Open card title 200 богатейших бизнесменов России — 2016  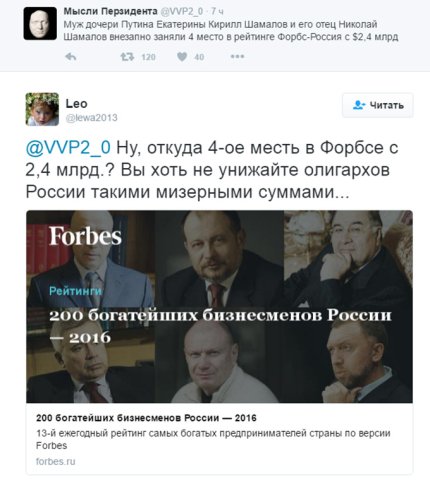tap(146, 418)
